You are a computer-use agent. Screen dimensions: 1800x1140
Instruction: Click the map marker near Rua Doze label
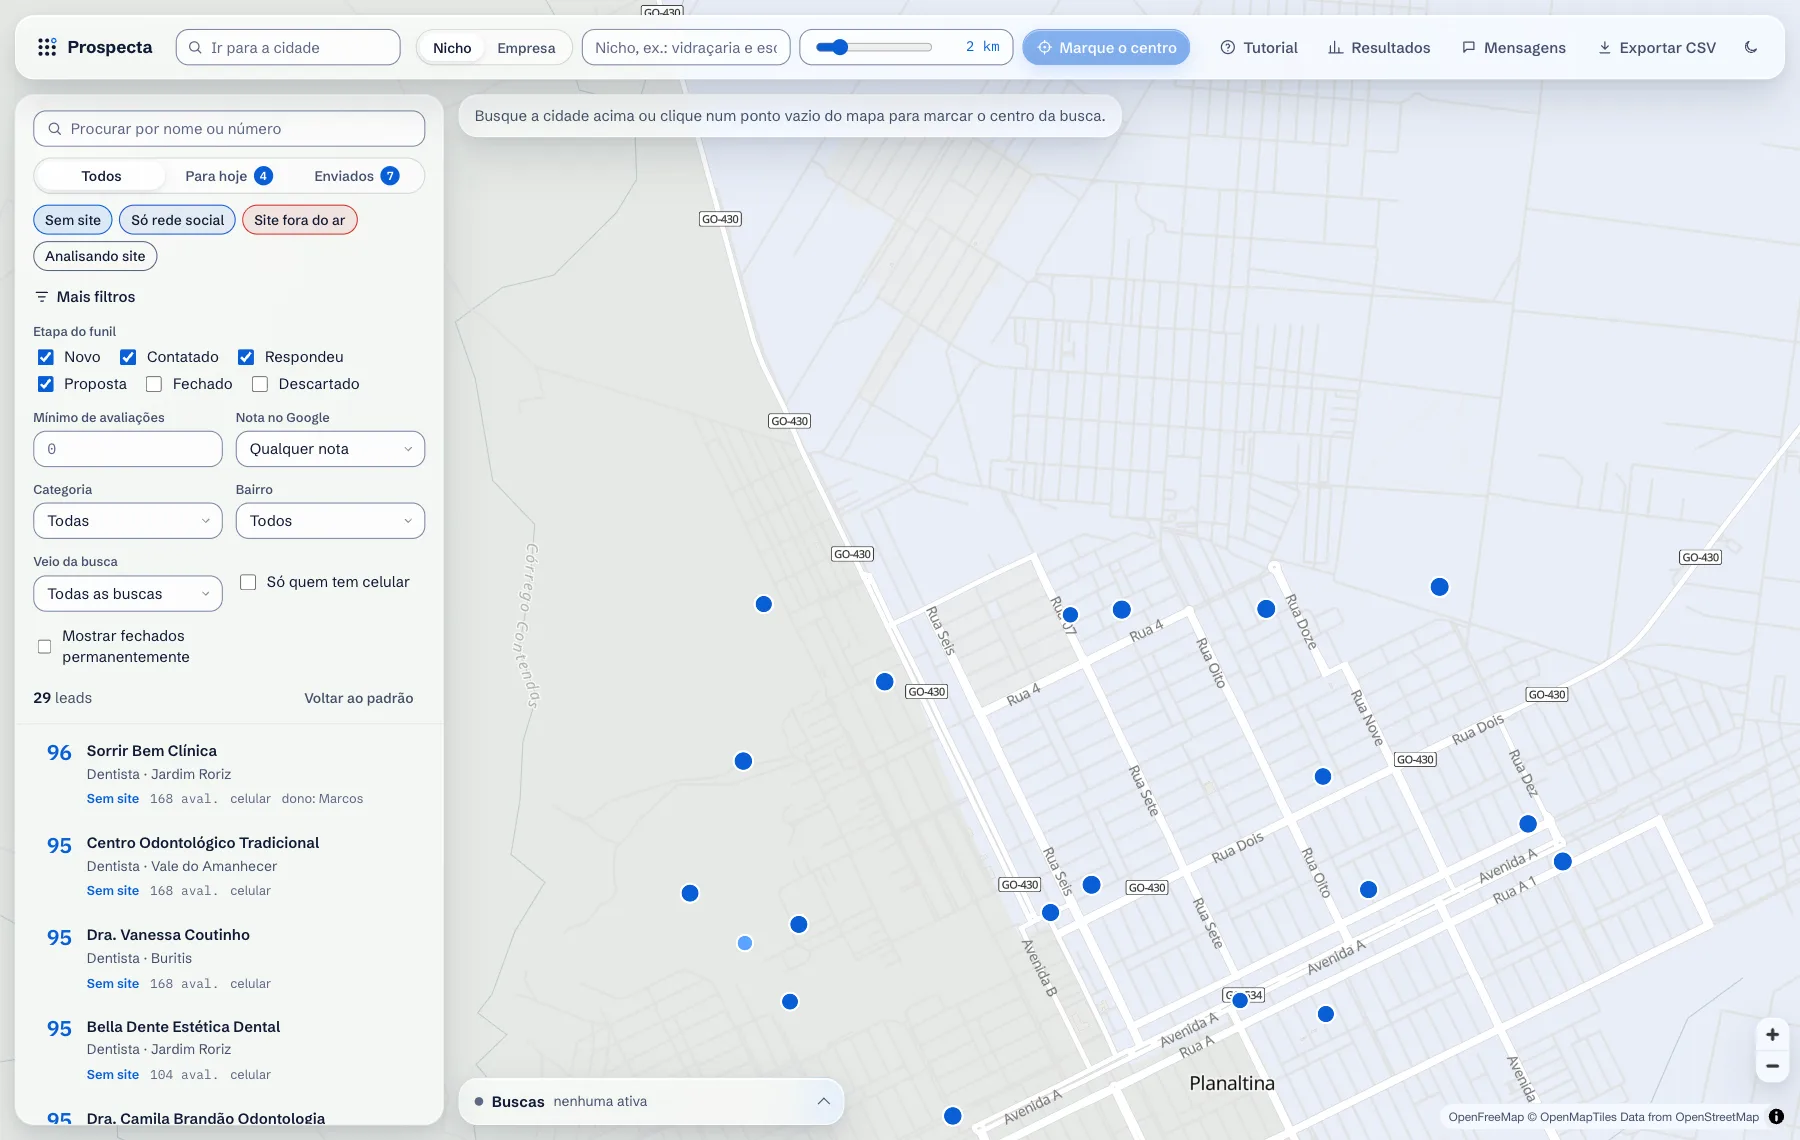click(1266, 609)
